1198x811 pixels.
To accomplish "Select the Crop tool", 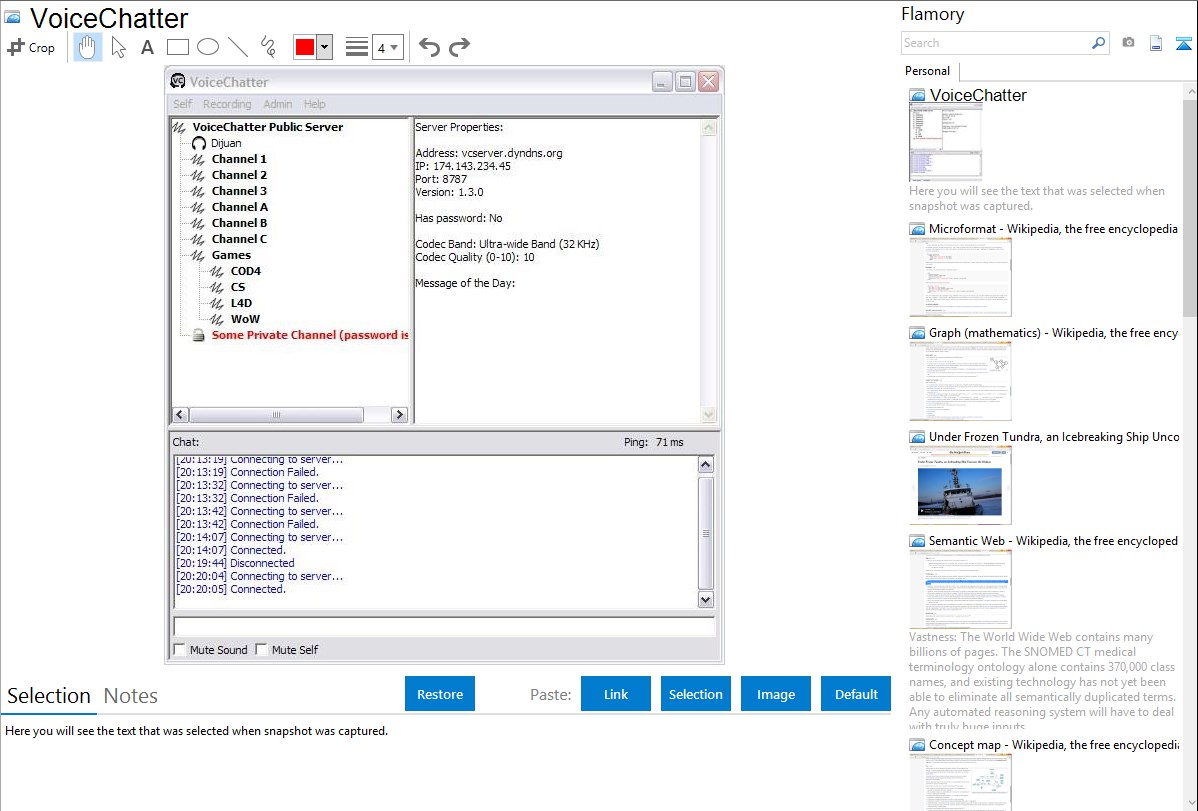I will click(31, 47).
